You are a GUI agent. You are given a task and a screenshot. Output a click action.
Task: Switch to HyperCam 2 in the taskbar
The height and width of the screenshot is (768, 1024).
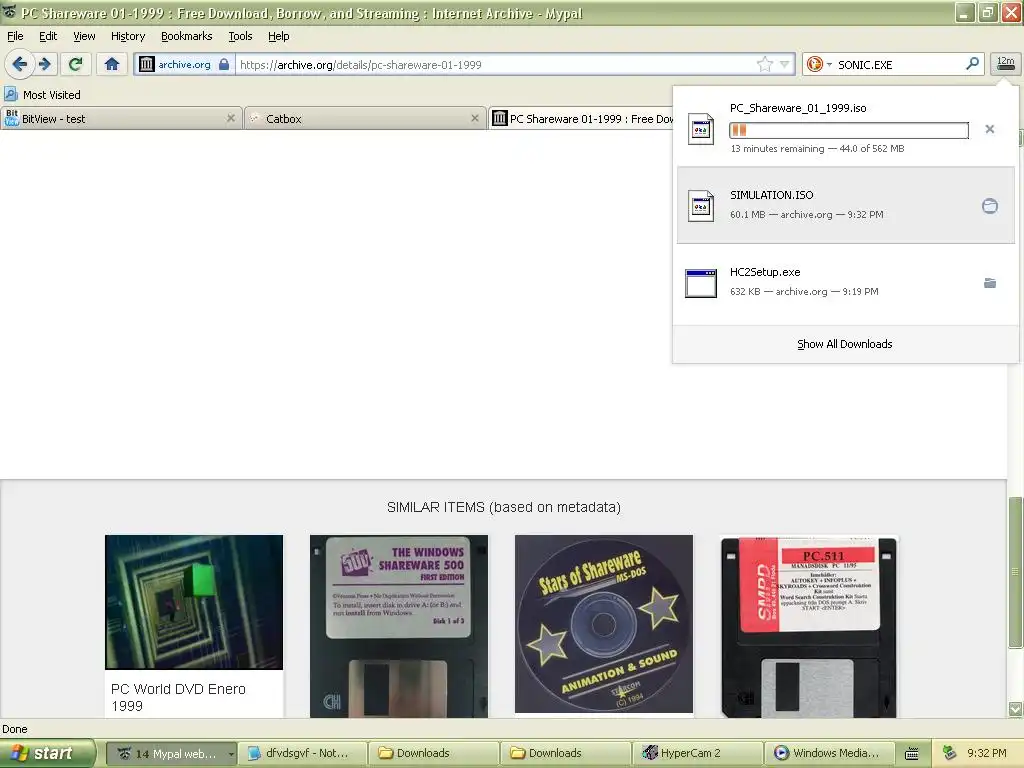[697, 753]
